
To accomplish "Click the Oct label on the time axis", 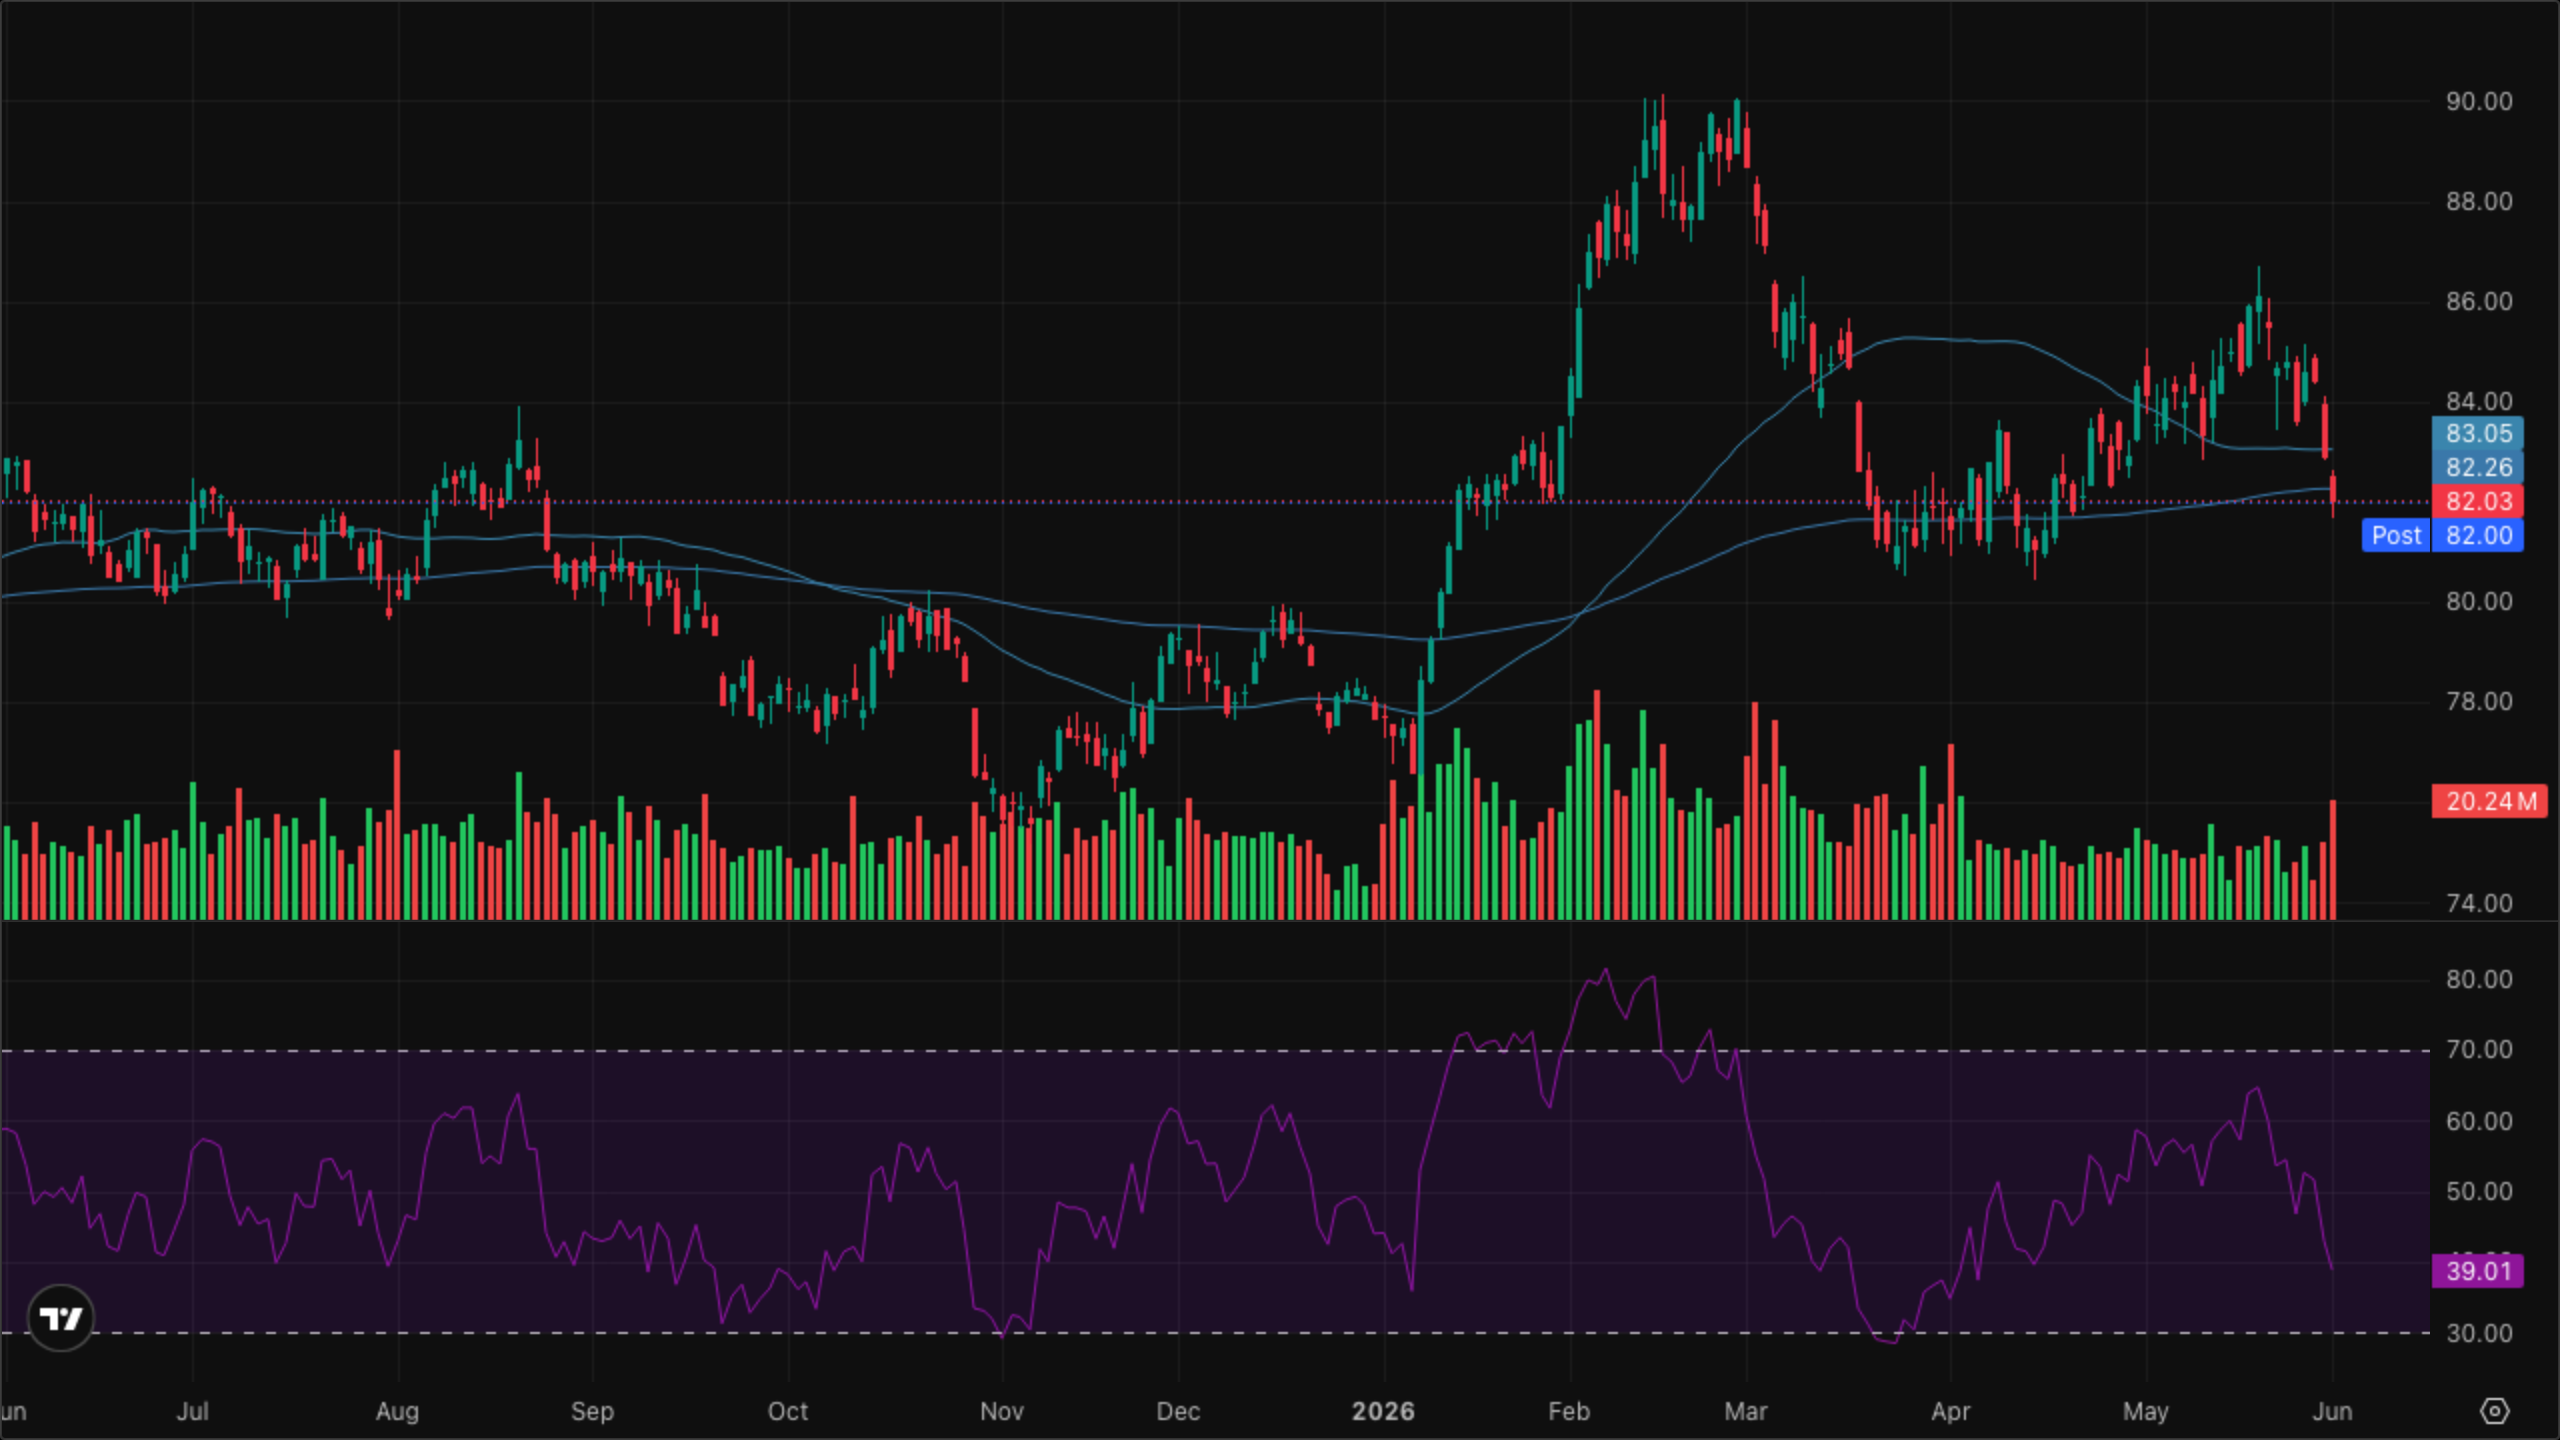I will coord(788,1411).
